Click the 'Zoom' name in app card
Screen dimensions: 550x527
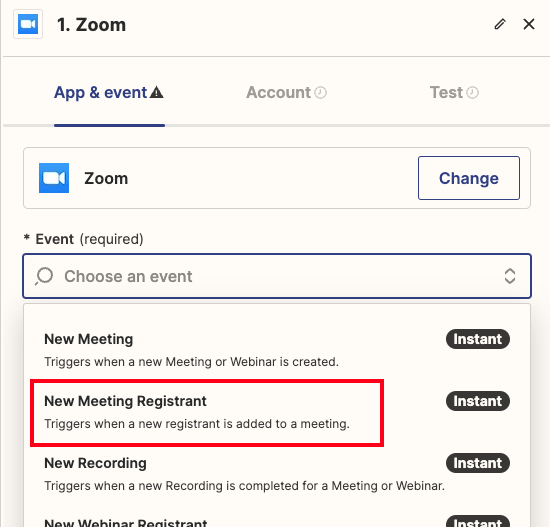coord(106,178)
